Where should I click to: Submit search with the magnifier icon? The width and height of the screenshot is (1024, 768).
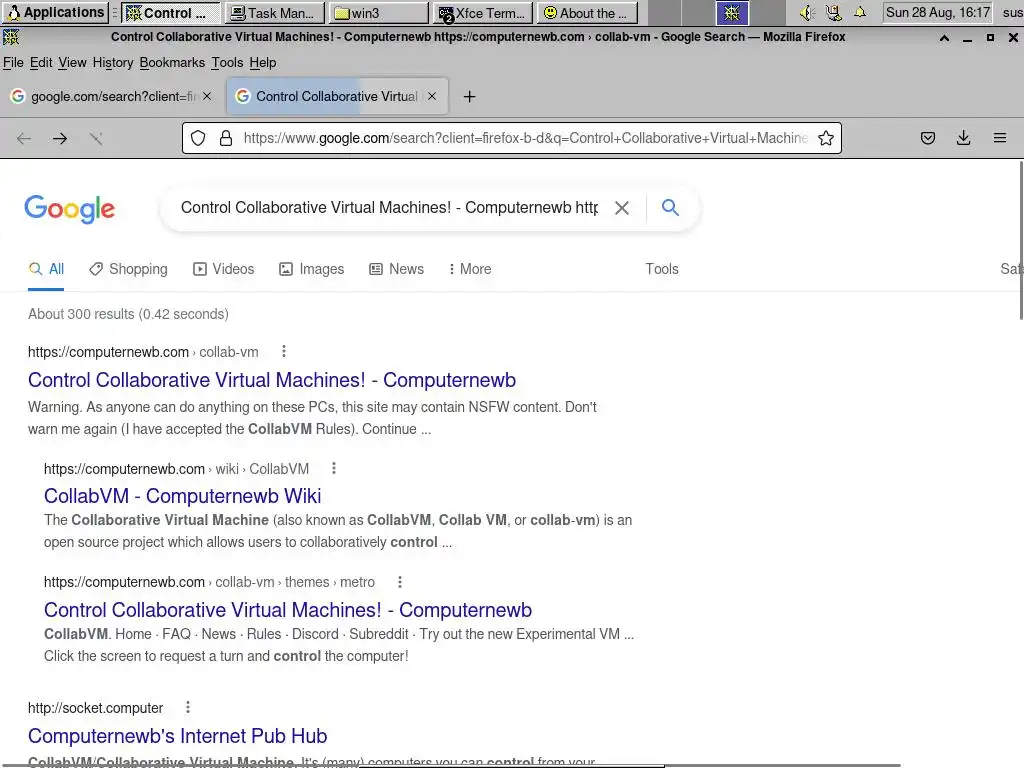pyautogui.click(x=670, y=208)
